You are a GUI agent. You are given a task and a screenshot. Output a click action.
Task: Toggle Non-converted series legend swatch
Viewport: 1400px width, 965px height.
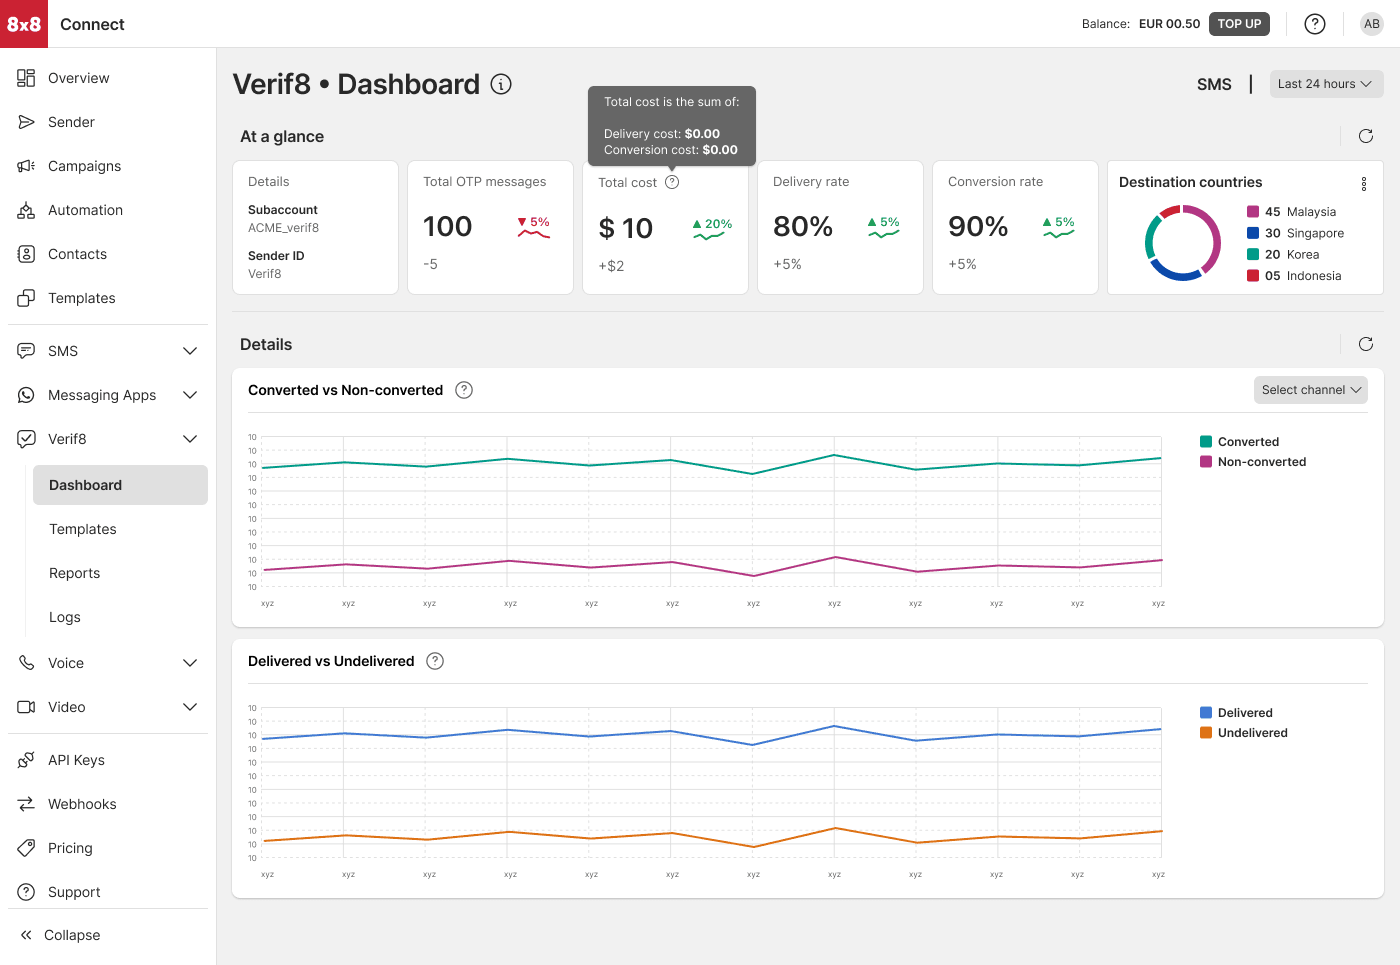click(1206, 462)
